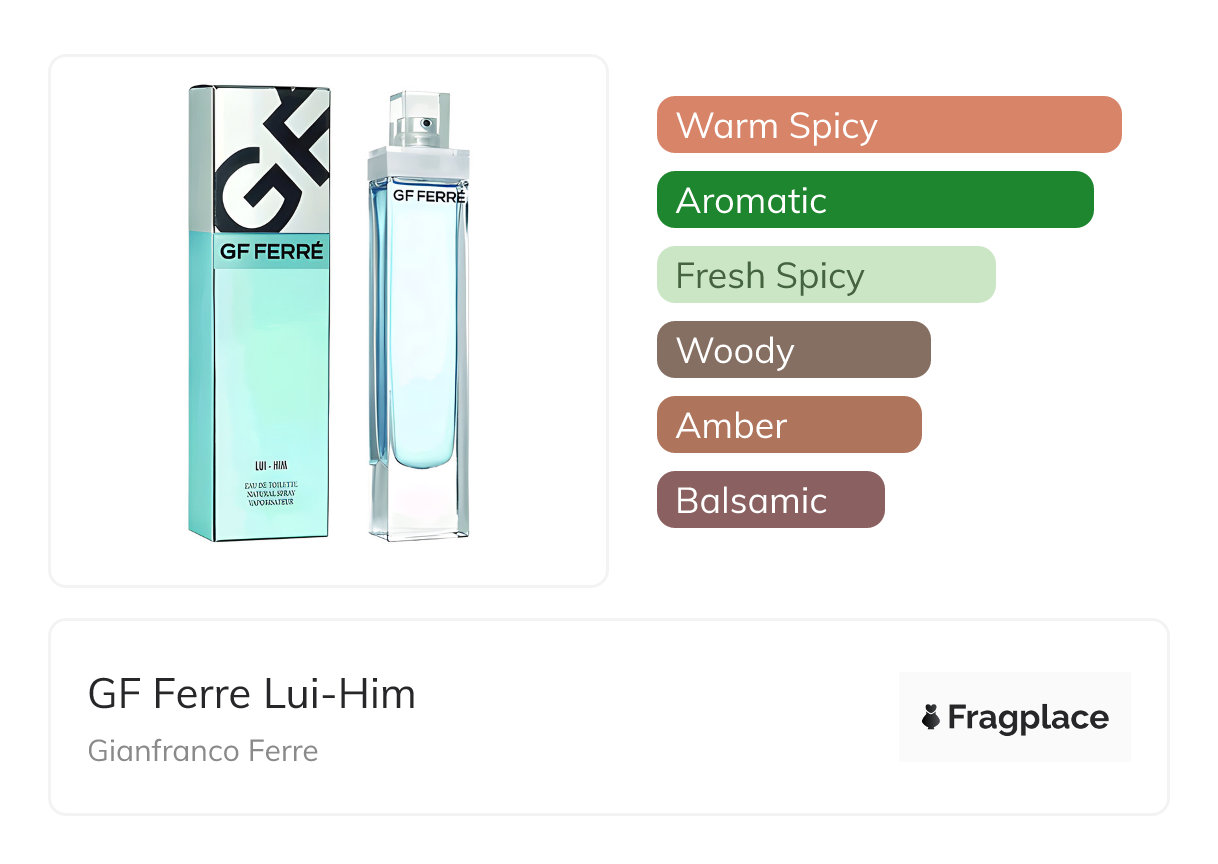
Task: Choose the Fresh Spicy accord bar
Action: tap(825, 275)
